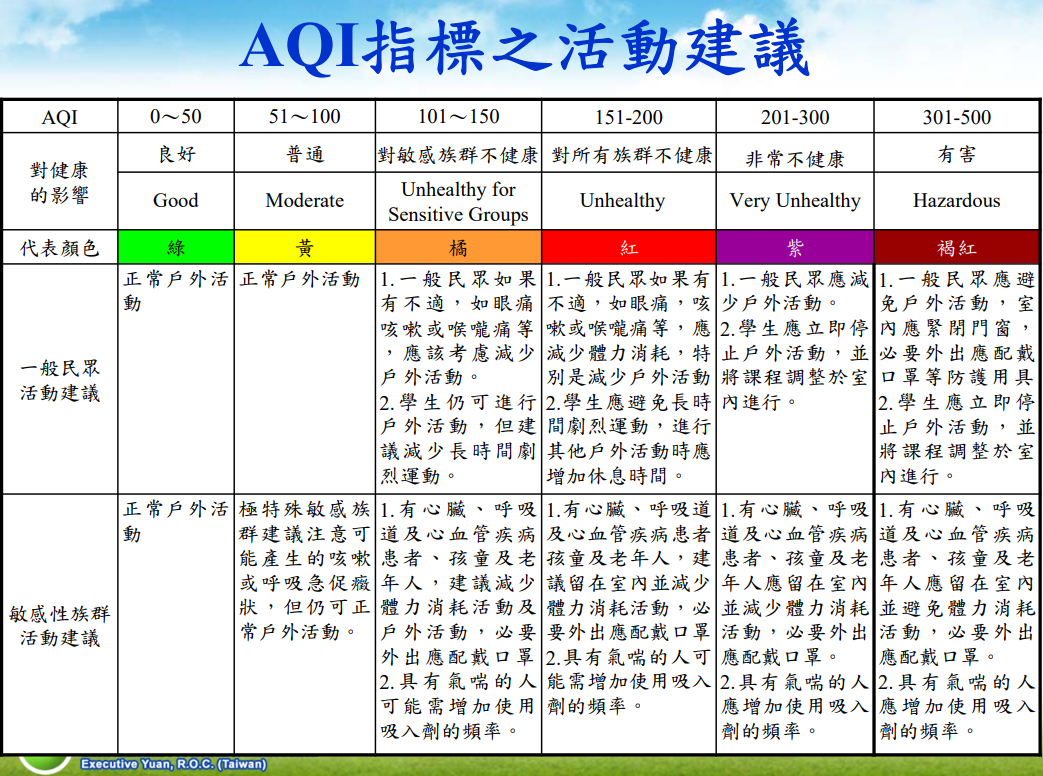Click general public advice under 151-200

point(629,380)
